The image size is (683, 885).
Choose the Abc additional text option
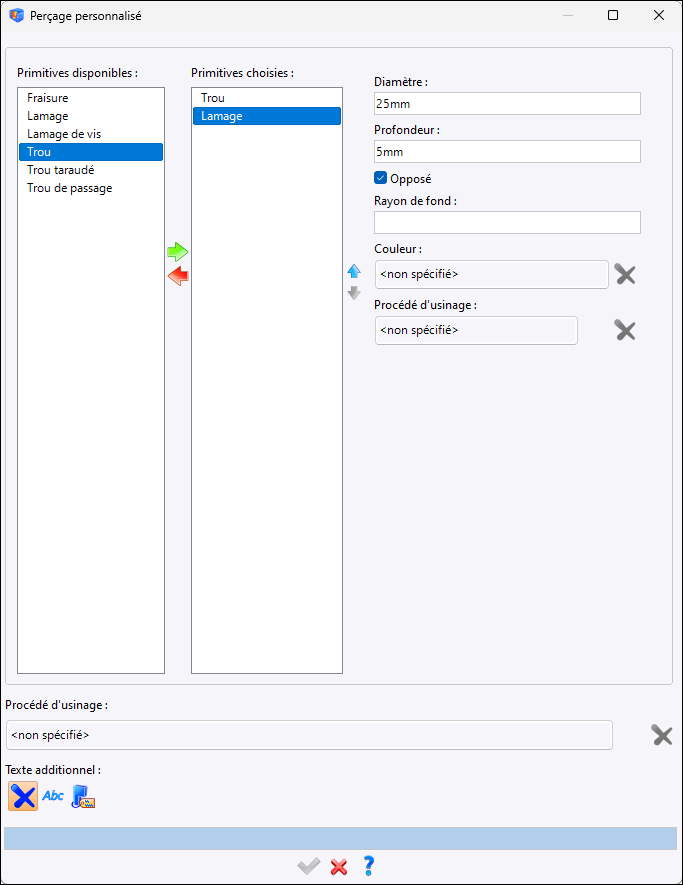pos(53,796)
